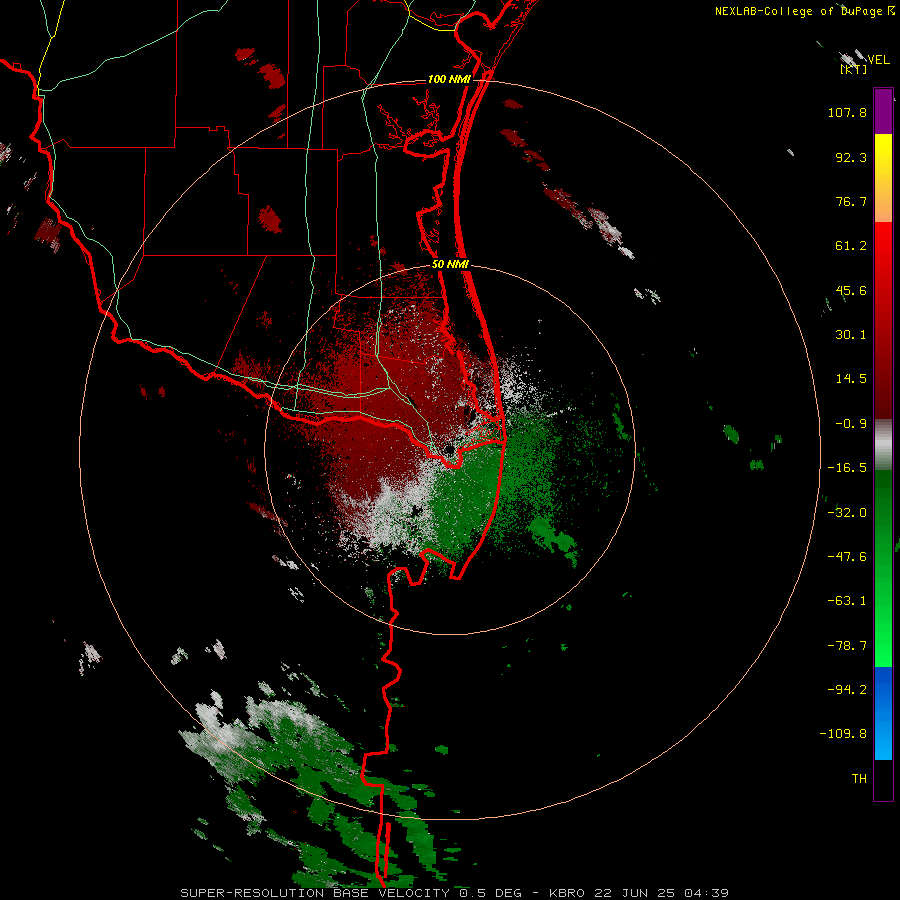
Task: Select the 30.1 legend value
Action: coord(851,335)
